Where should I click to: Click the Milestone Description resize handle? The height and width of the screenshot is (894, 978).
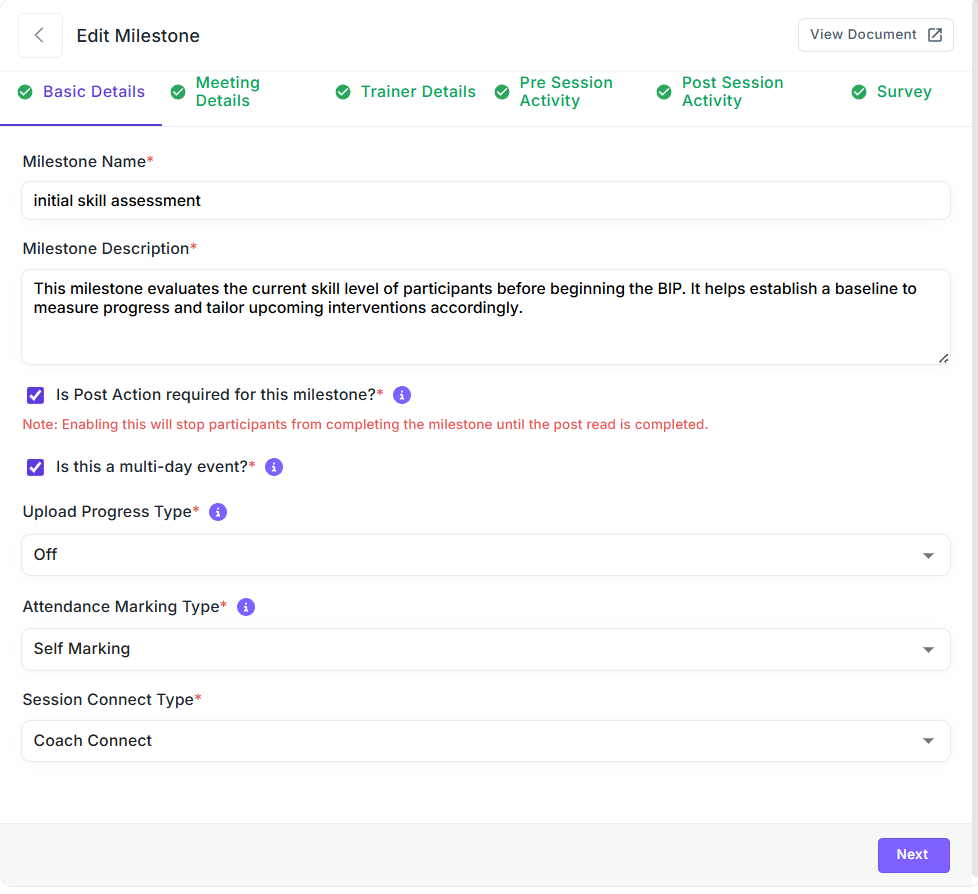(943, 358)
